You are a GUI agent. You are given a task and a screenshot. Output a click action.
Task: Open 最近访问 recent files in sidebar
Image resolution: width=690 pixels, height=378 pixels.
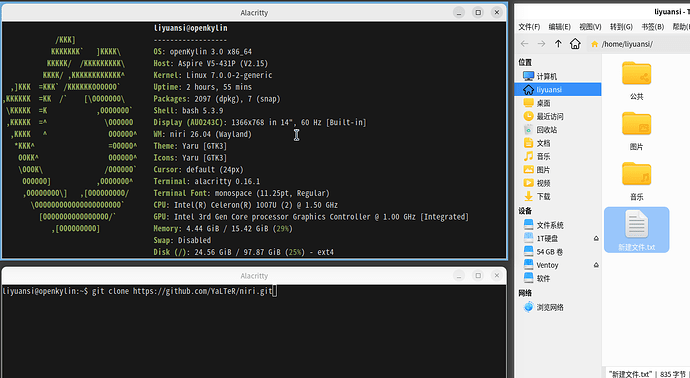pyautogui.click(x=558, y=116)
